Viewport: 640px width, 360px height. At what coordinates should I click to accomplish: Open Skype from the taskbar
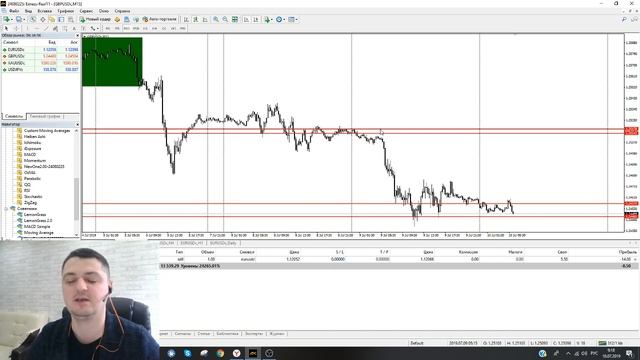(187, 353)
